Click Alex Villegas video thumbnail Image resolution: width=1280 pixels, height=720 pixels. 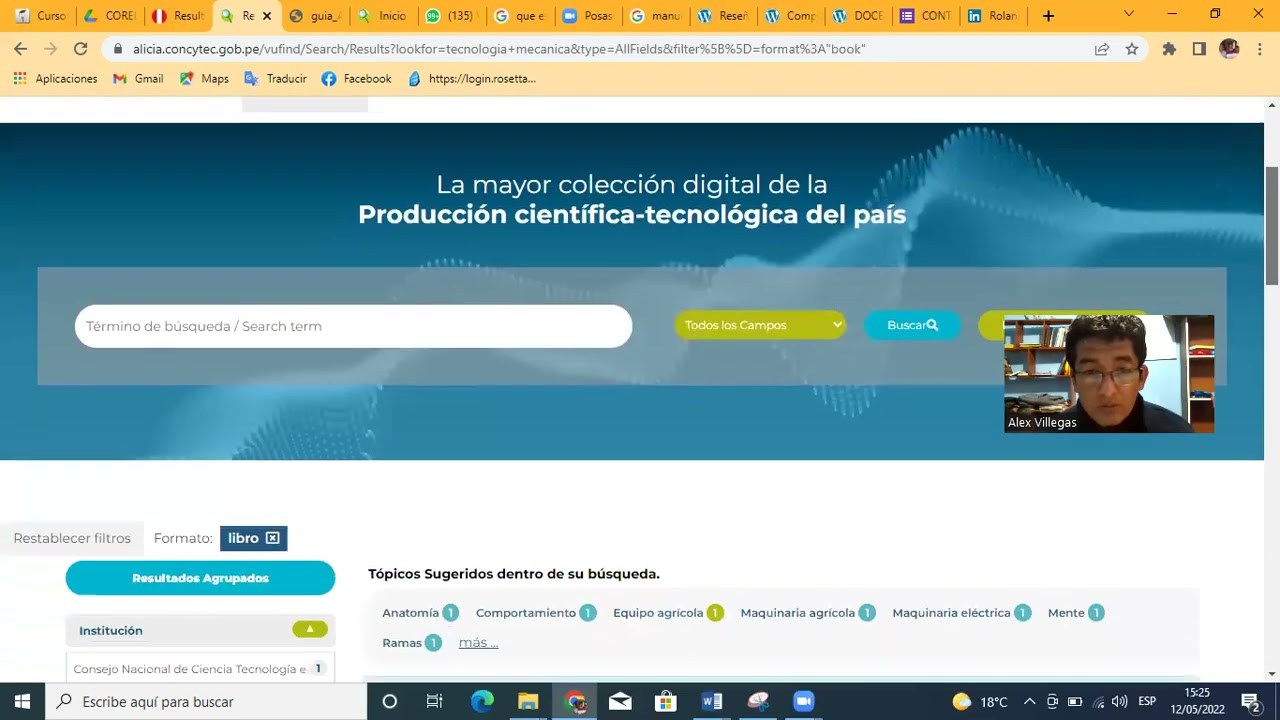click(x=1109, y=374)
